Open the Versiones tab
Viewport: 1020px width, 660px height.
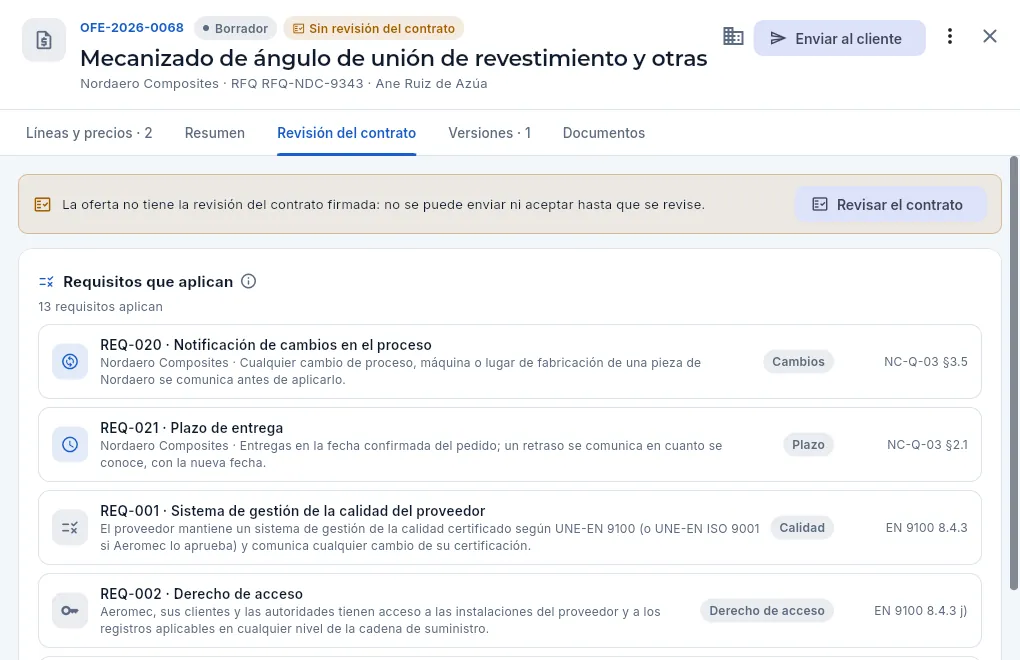point(489,133)
